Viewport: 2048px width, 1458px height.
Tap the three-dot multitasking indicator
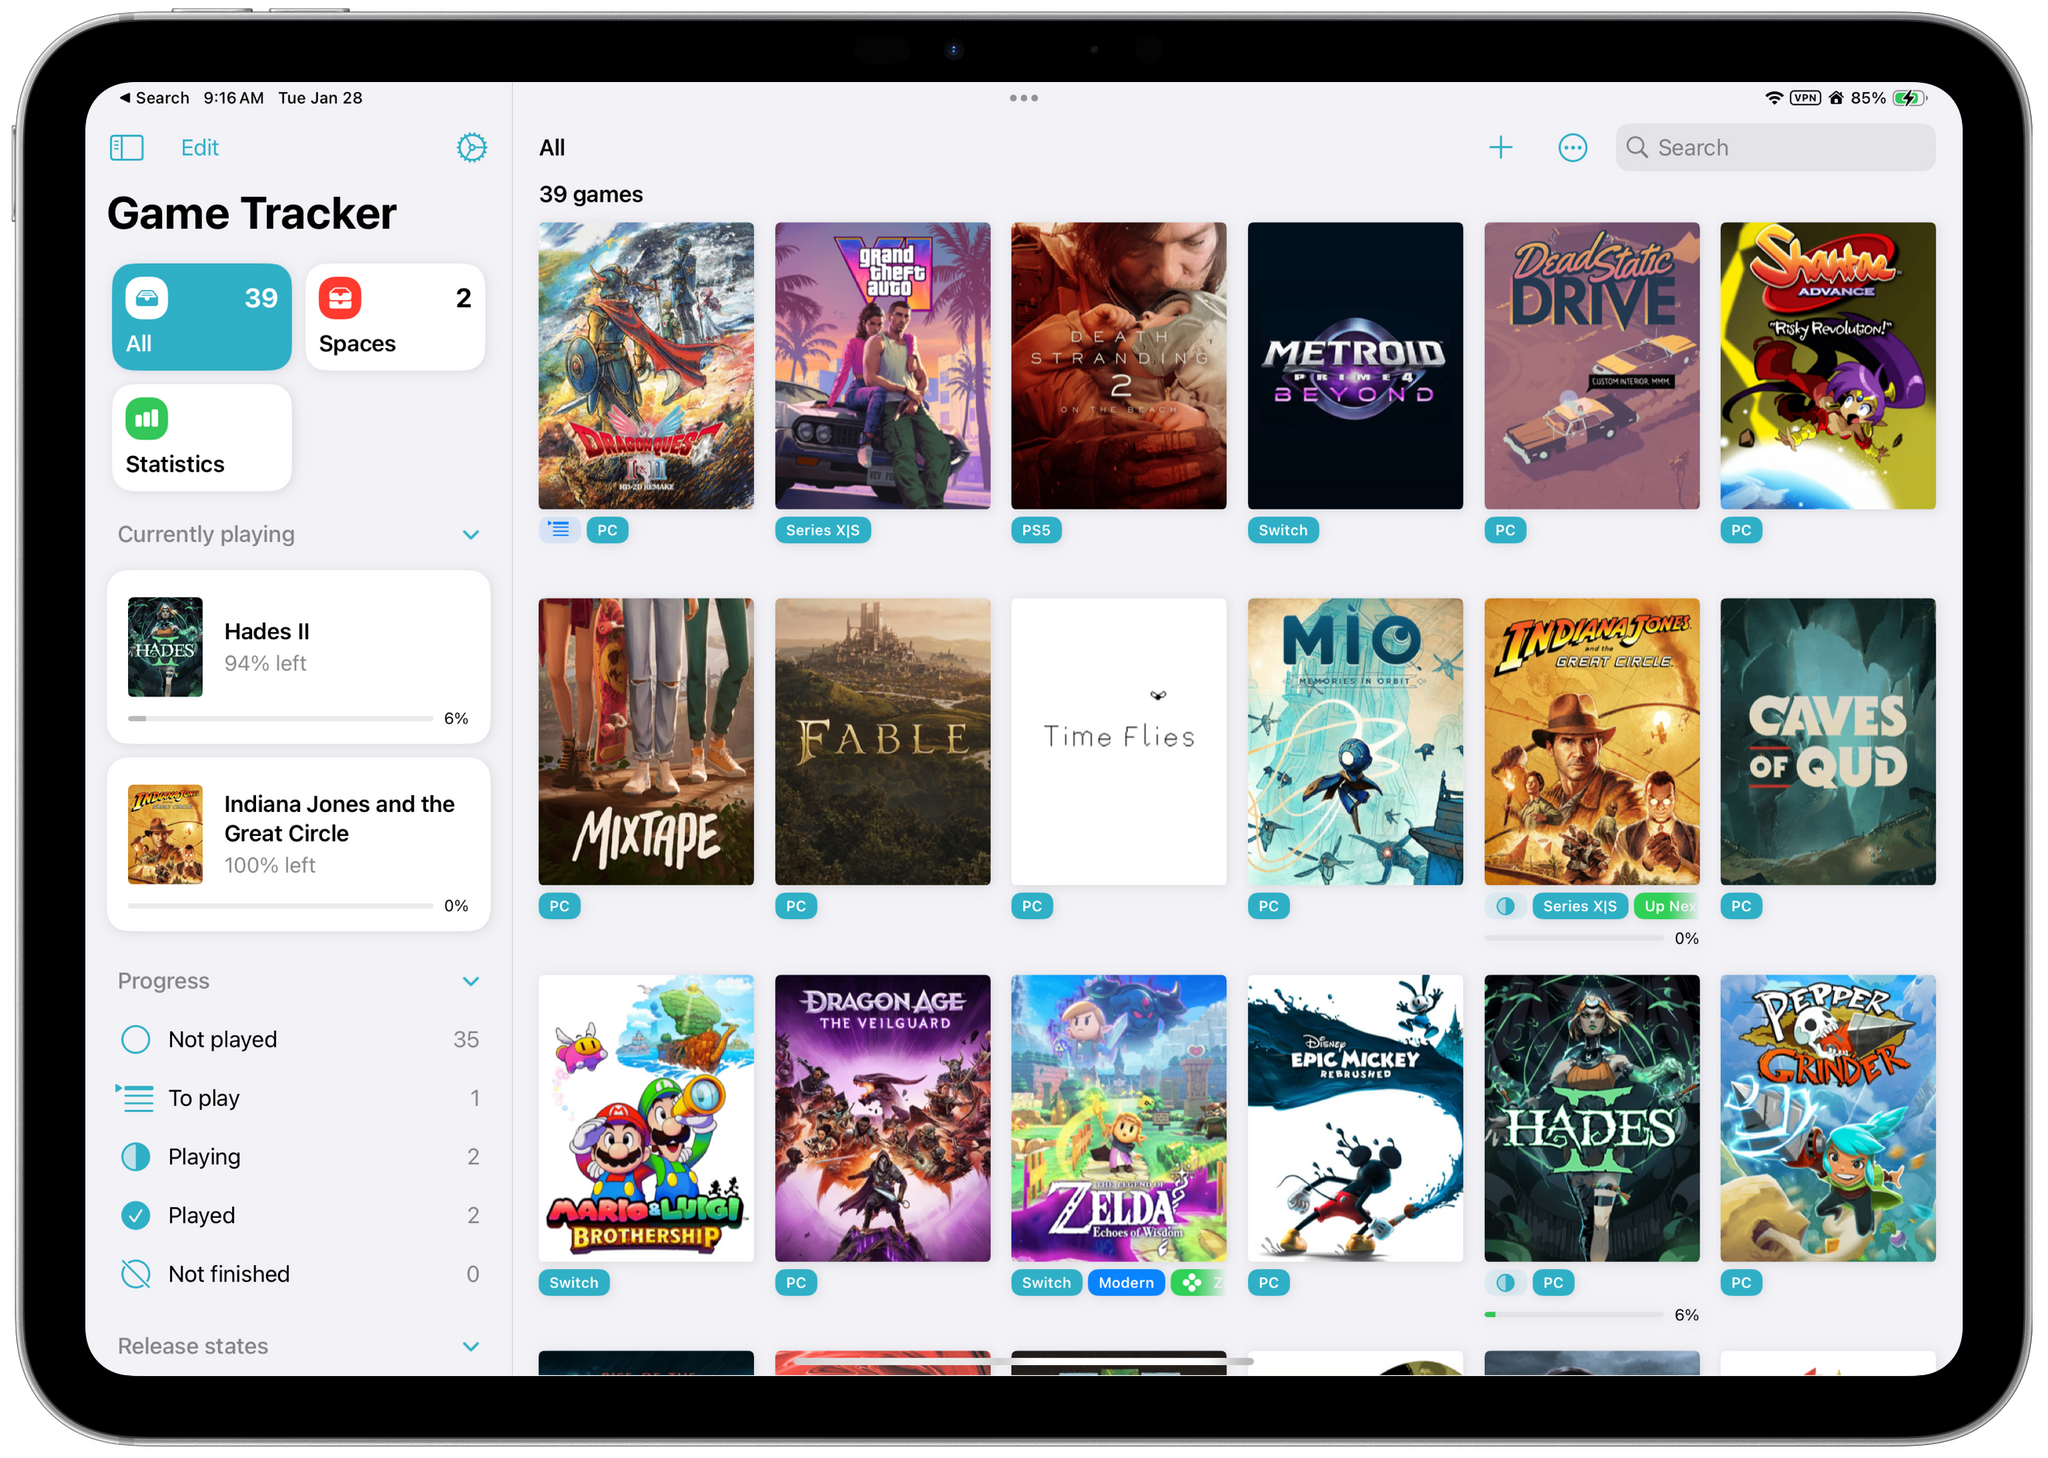[1023, 98]
